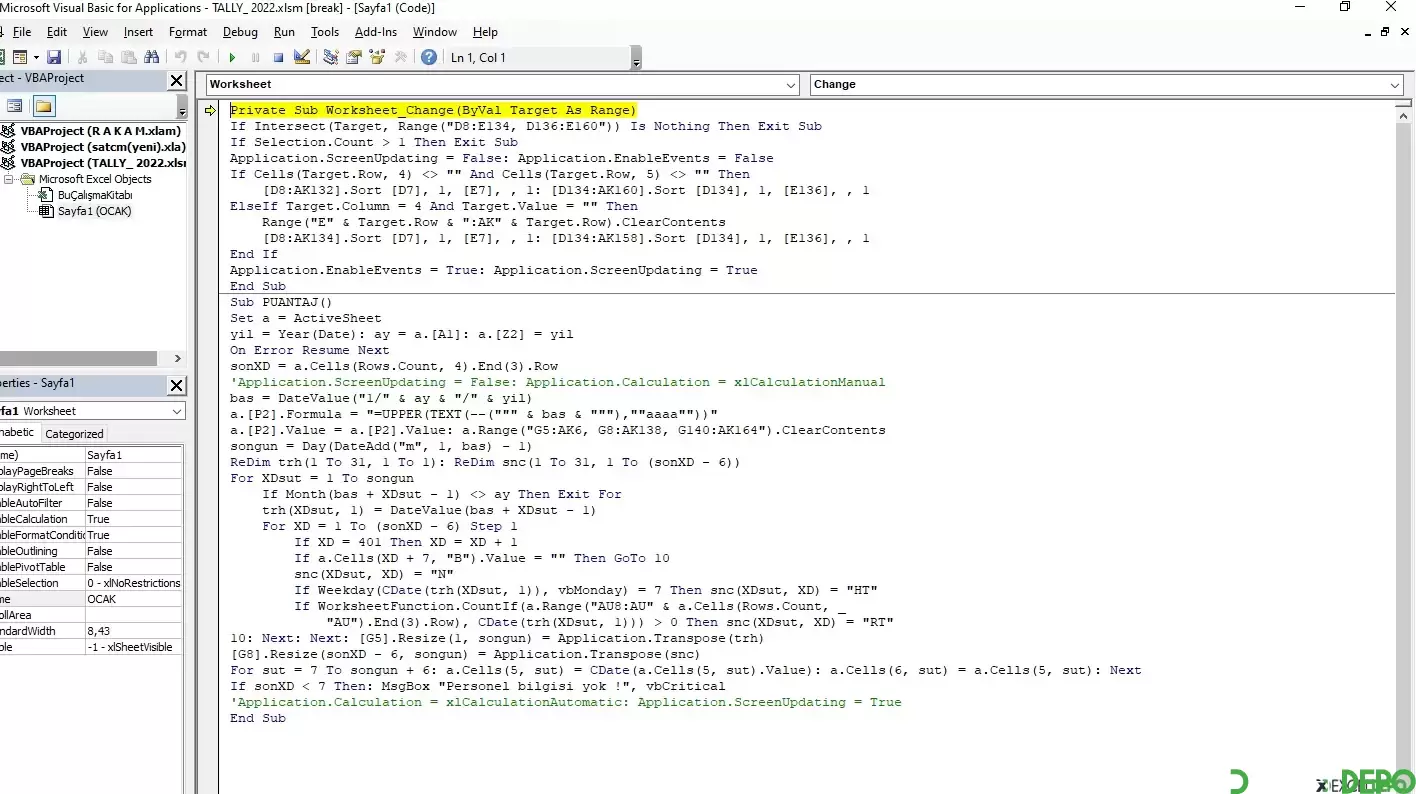Click the OCAK Name property value

[x=133, y=599]
